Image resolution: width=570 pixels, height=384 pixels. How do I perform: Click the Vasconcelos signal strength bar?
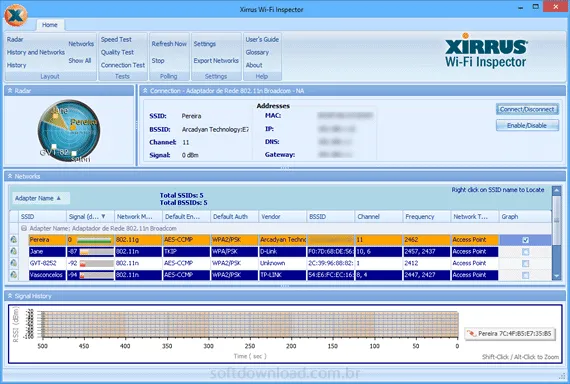[96, 275]
